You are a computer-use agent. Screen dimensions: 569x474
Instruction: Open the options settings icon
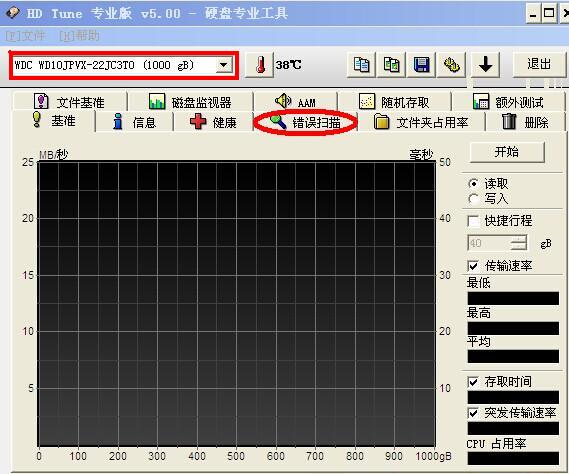click(451, 65)
